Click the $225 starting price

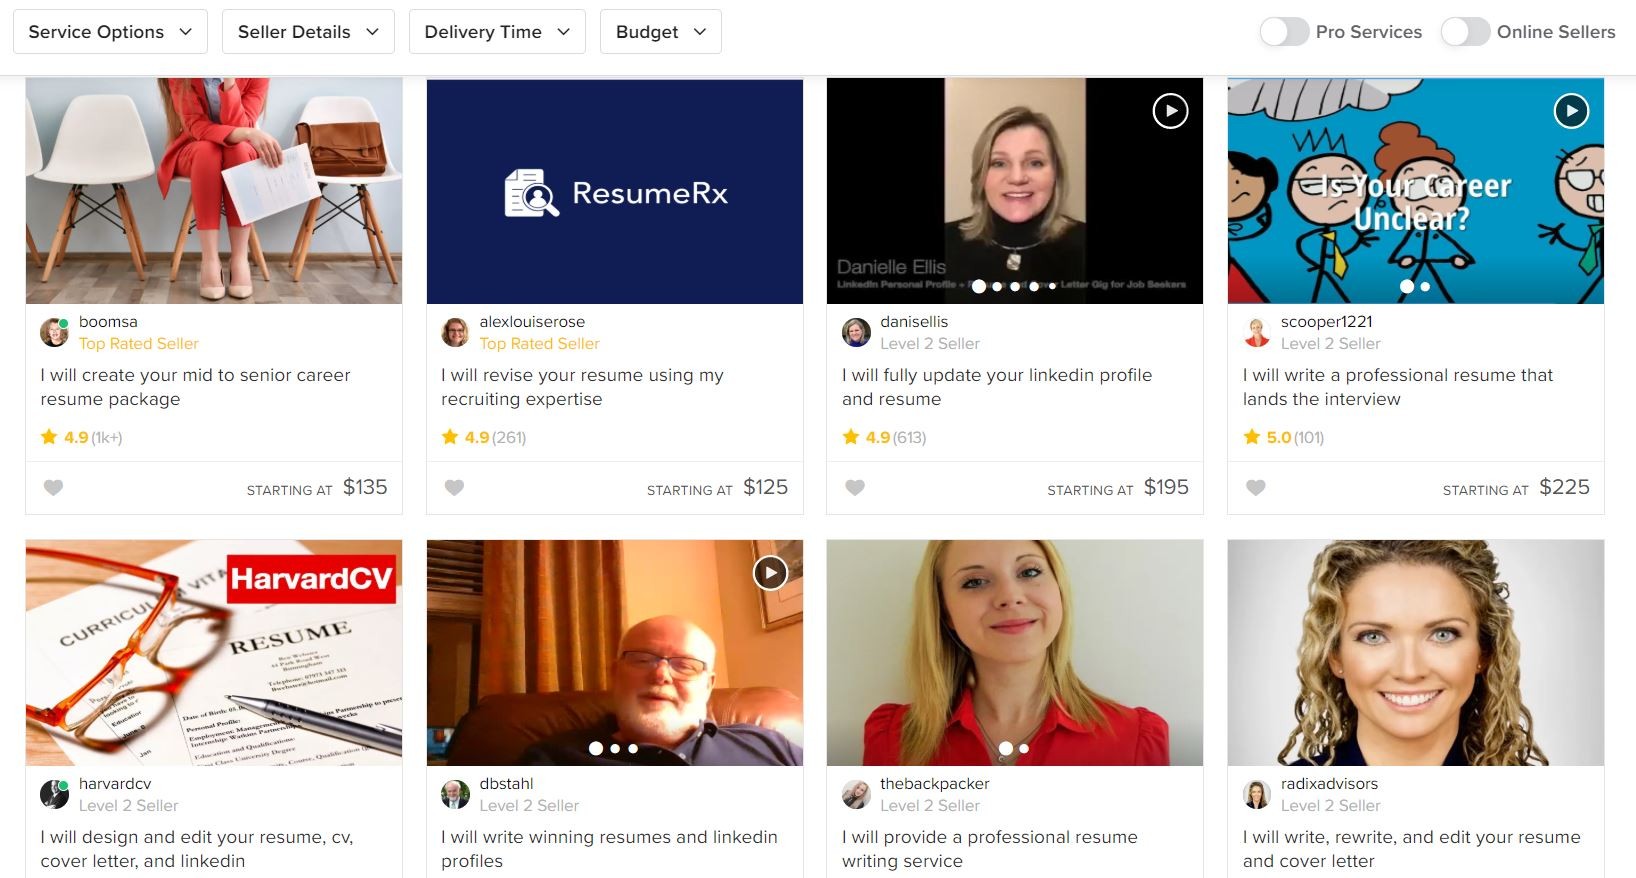click(1564, 487)
